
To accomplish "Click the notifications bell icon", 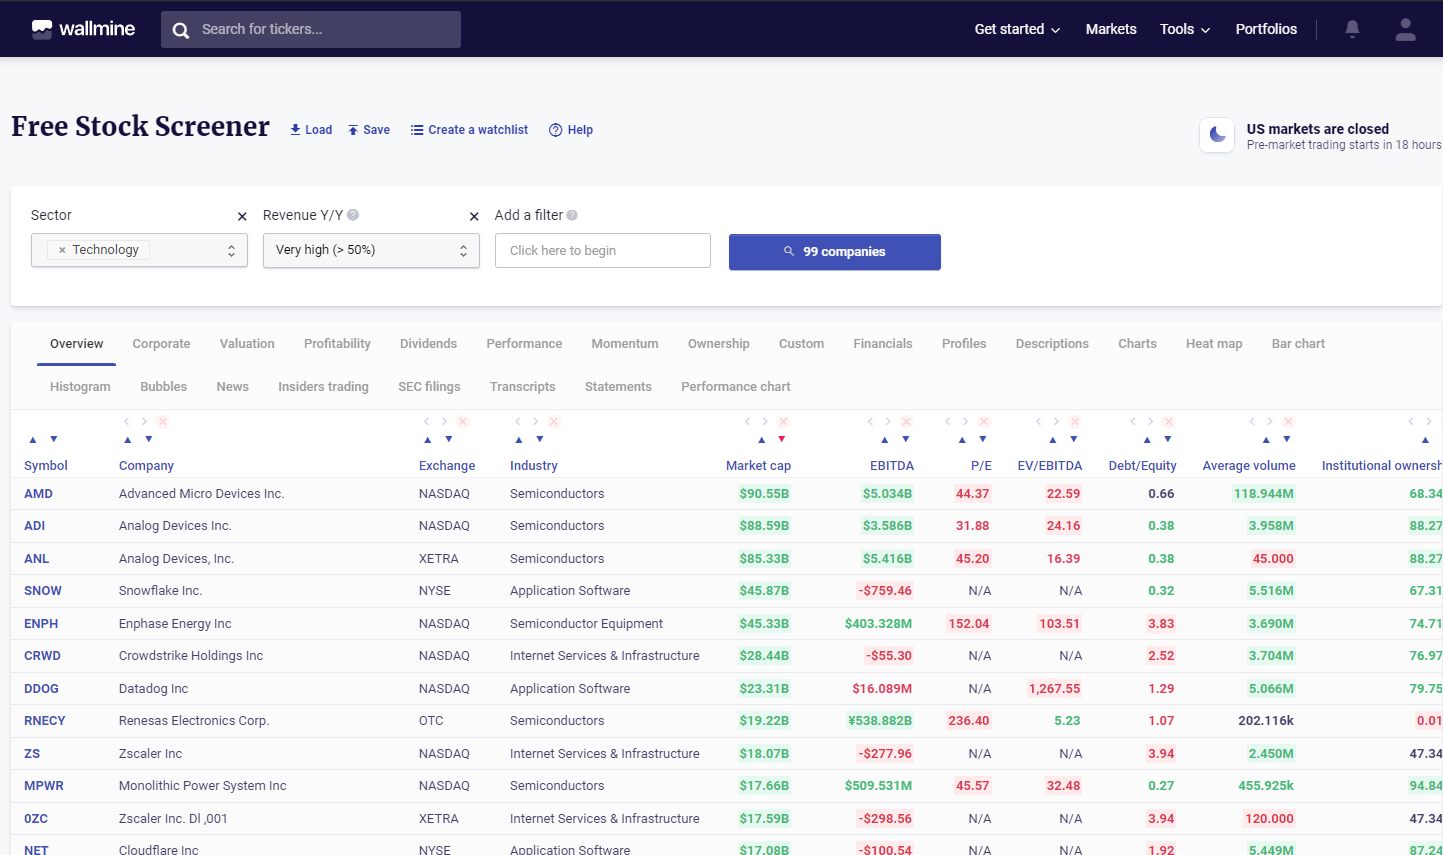I will [x=1352, y=29].
